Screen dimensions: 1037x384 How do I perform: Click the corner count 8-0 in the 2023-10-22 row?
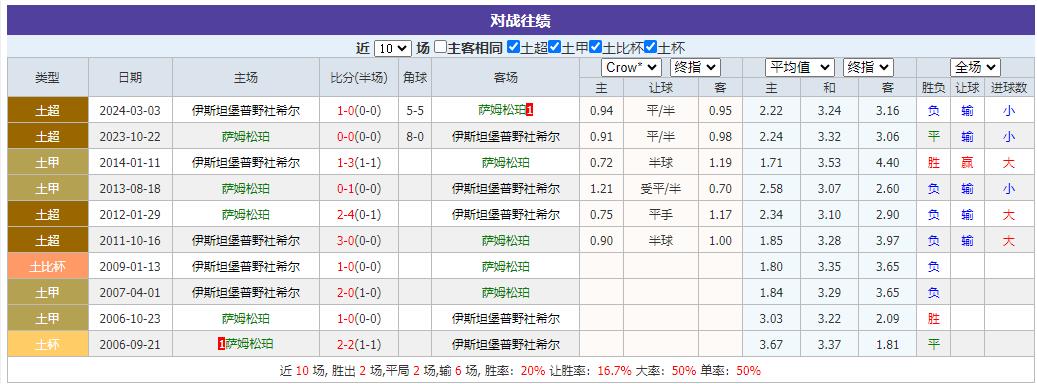click(415, 137)
